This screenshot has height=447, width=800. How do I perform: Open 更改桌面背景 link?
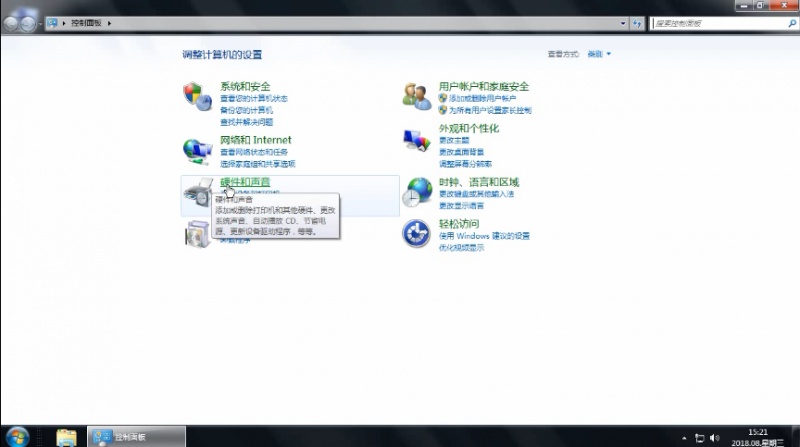pyautogui.click(x=461, y=152)
